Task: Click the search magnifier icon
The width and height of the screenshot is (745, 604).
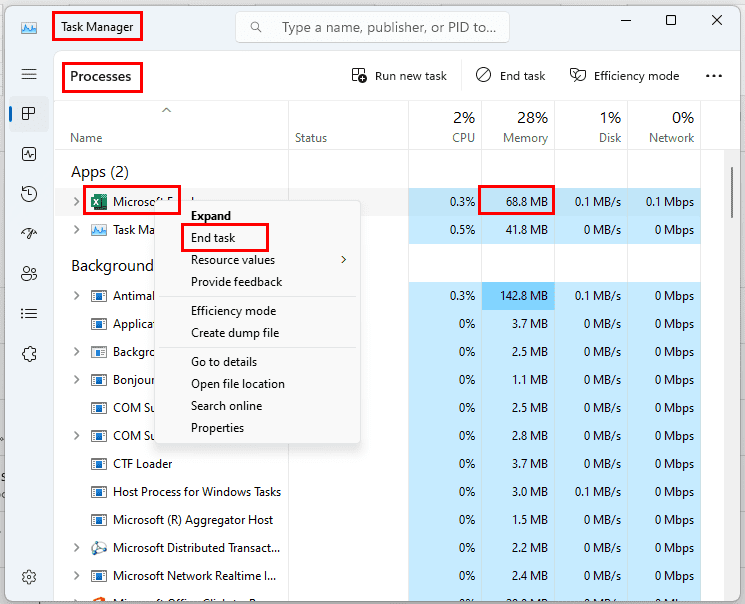Action: tap(256, 27)
